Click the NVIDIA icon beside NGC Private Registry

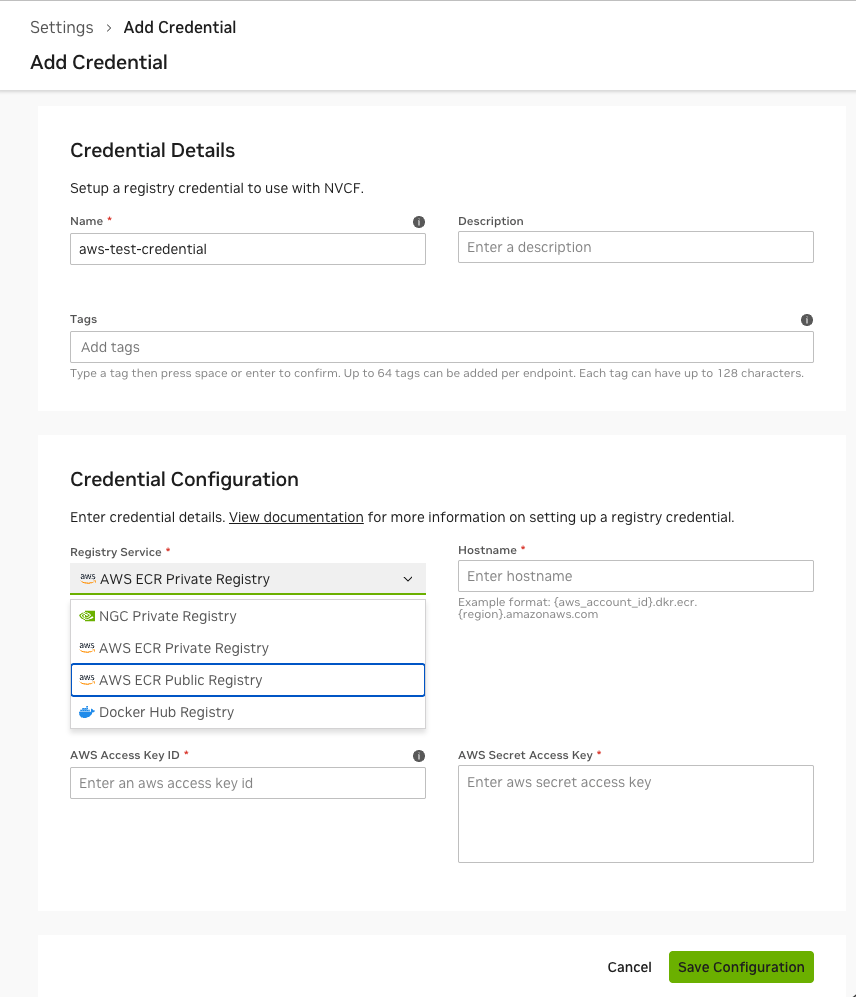coord(88,616)
